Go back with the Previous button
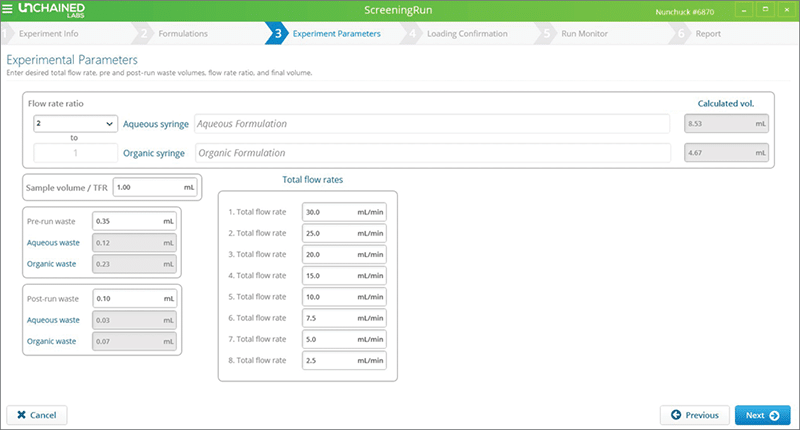 pos(694,414)
